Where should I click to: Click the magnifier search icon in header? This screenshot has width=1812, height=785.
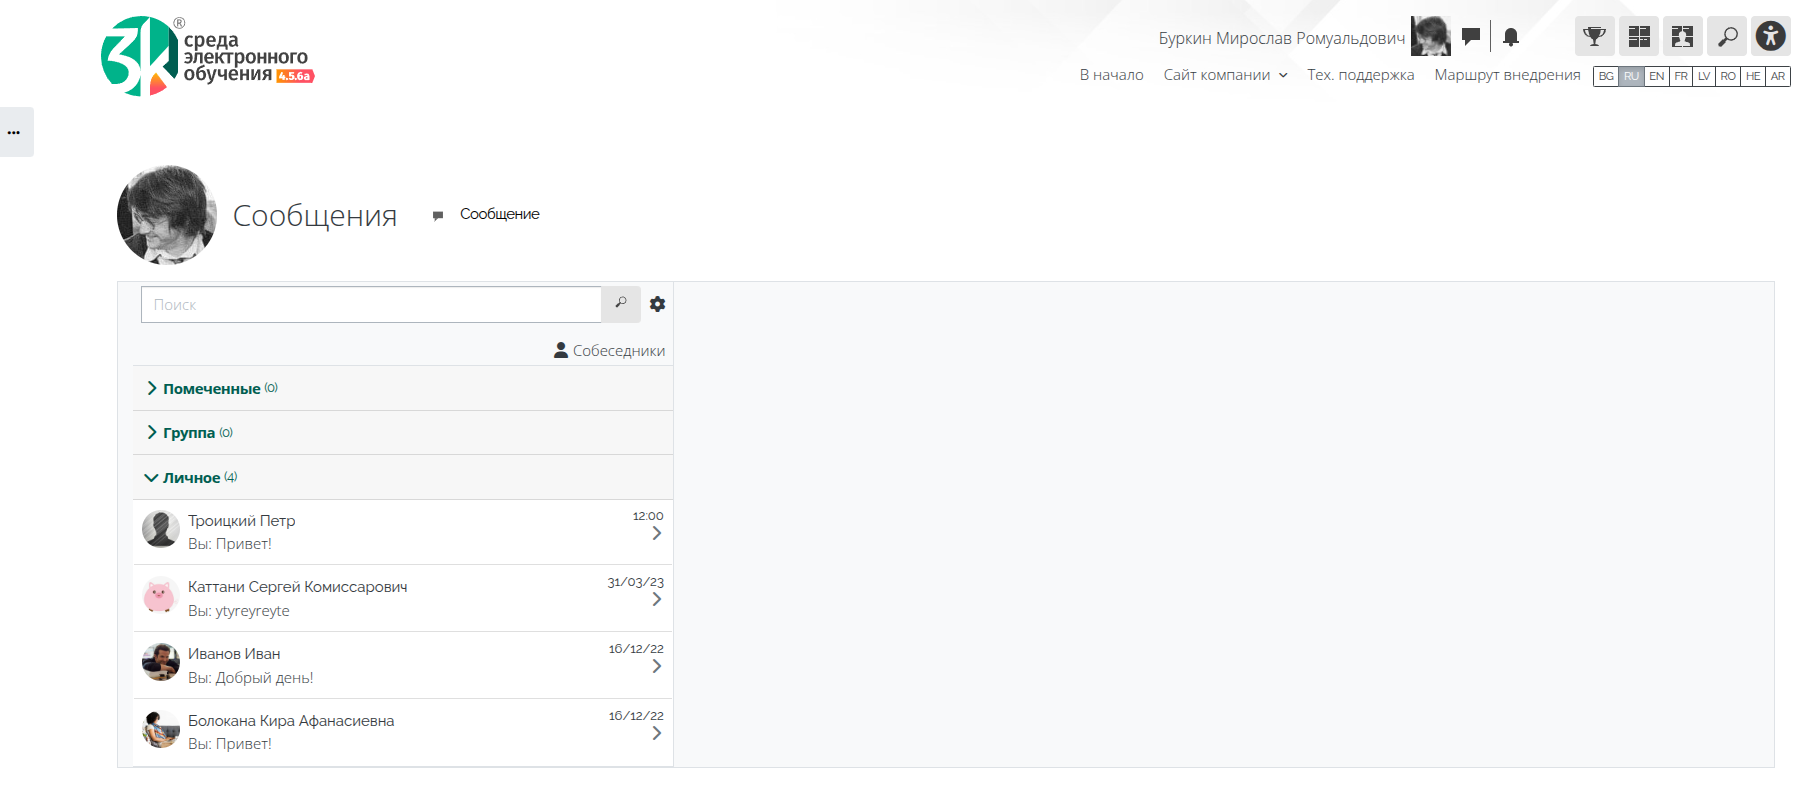1727,37
